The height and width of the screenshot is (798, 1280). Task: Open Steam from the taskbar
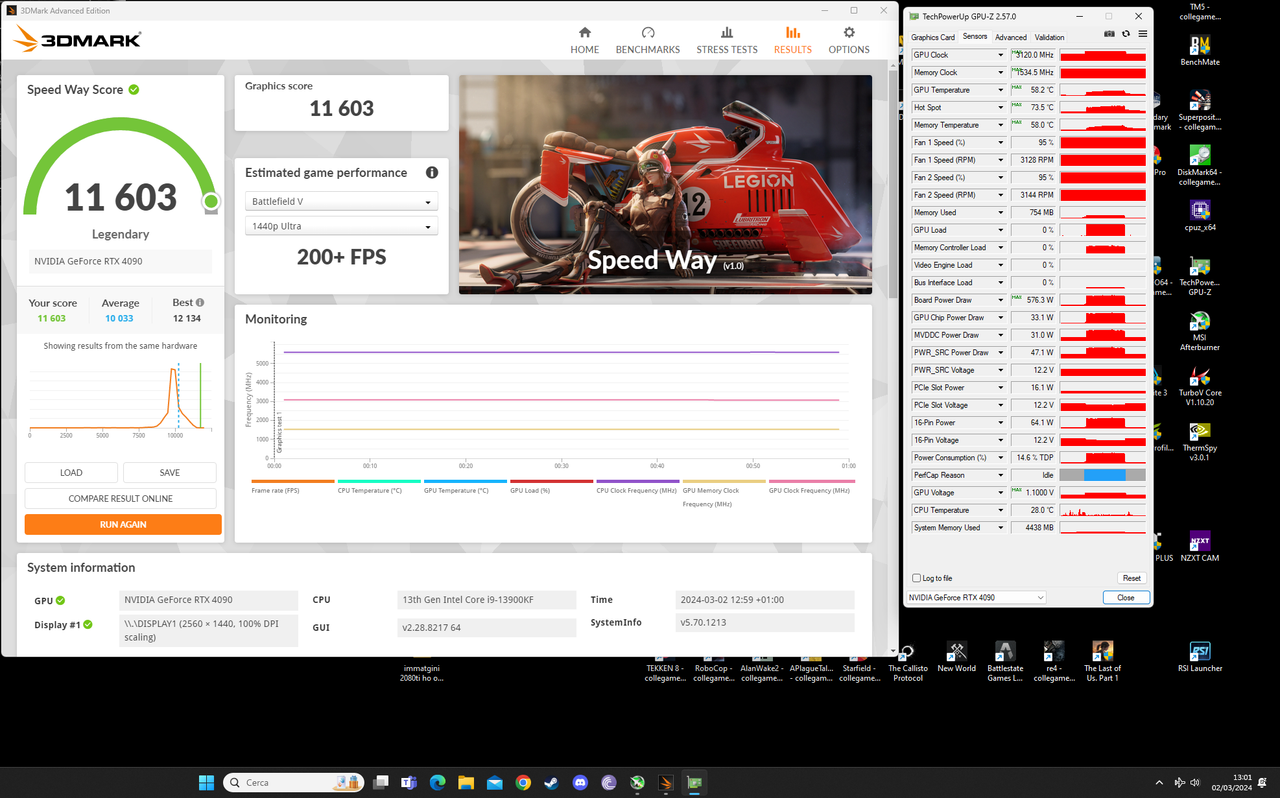click(x=551, y=783)
